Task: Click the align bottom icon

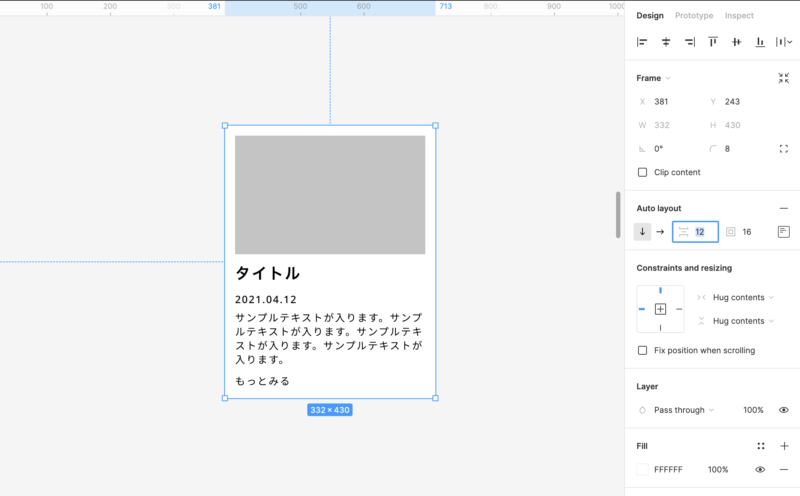Action: point(760,42)
